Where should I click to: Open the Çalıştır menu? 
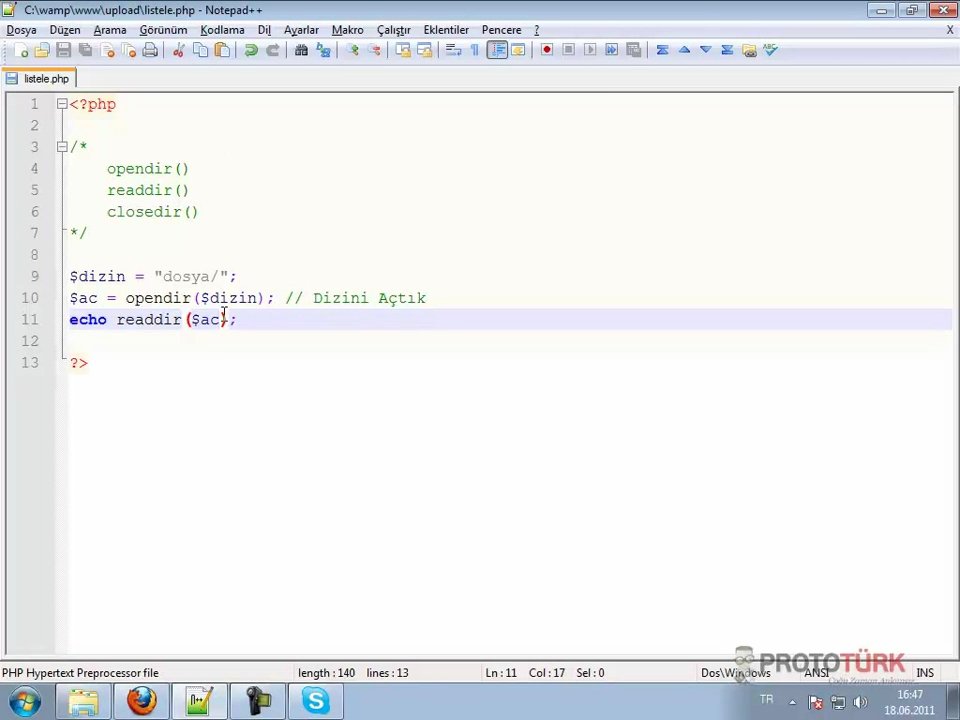click(x=394, y=30)
